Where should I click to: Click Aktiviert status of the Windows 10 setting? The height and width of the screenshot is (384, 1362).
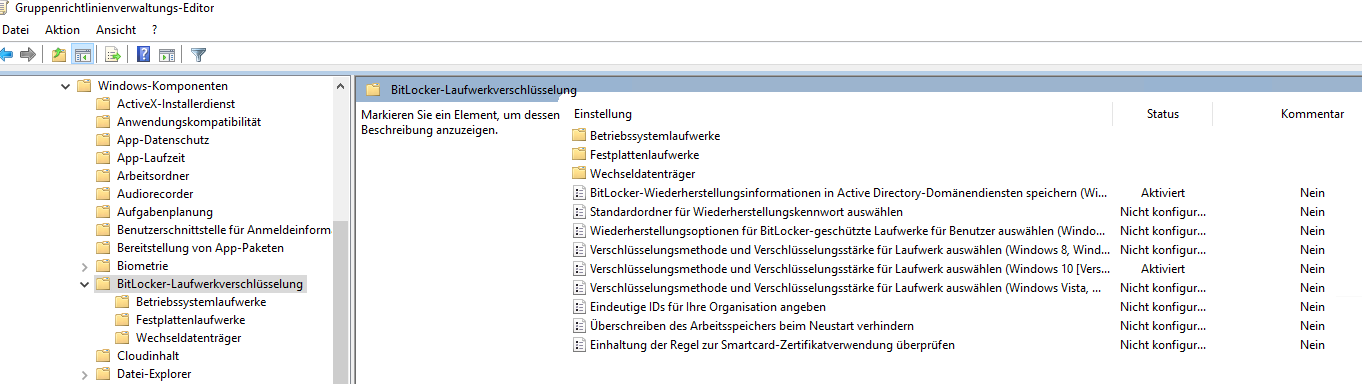click(1163, 268)
